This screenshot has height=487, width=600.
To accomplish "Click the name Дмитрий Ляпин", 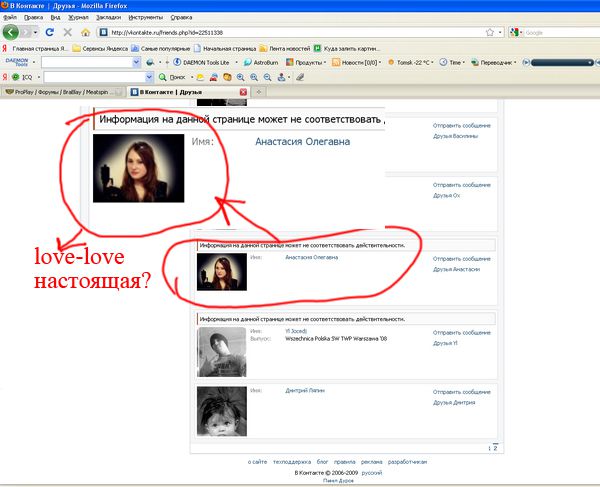I will [305, 391].
